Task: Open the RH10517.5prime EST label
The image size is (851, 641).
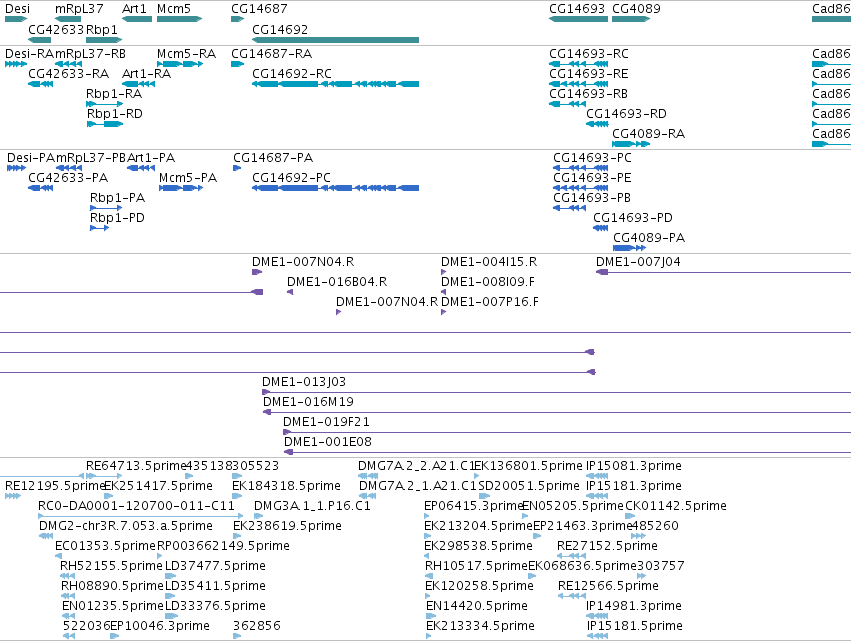Action: click(x=477, y=566)
